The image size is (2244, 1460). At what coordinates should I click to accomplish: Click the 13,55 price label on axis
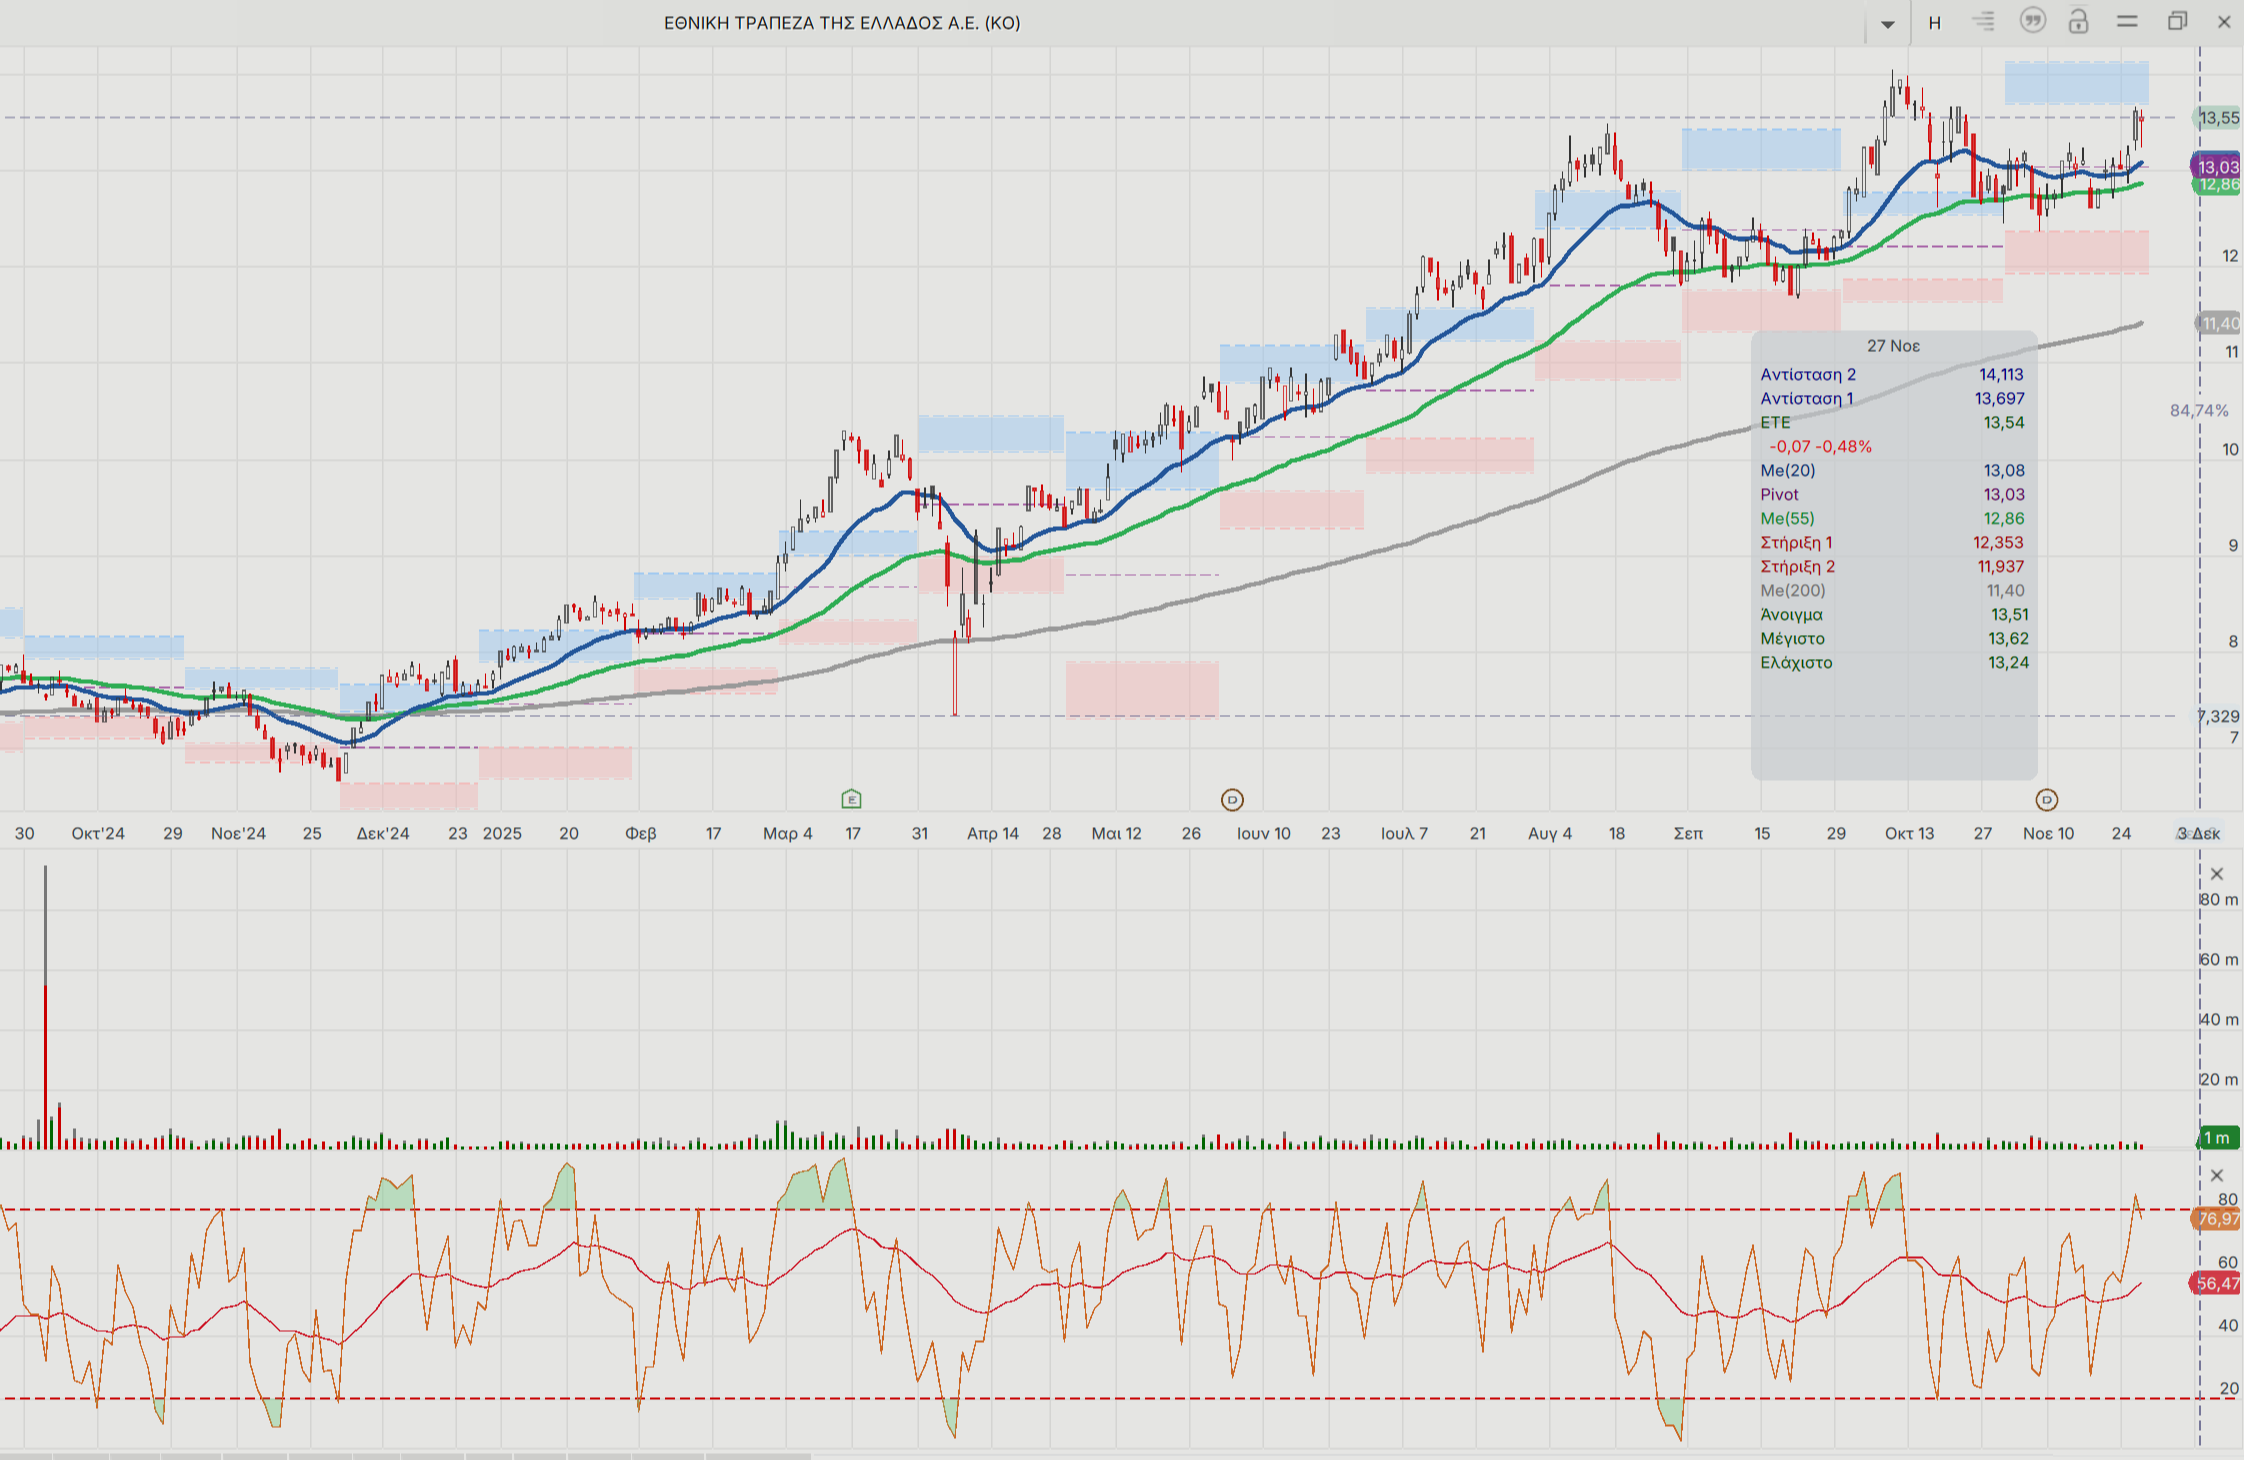[2218, 118]
